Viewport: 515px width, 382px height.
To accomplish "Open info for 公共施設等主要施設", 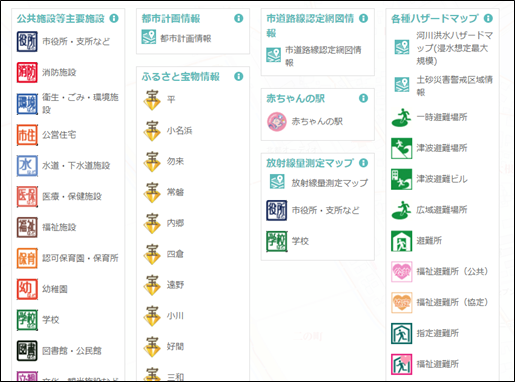I will (114, 18).
